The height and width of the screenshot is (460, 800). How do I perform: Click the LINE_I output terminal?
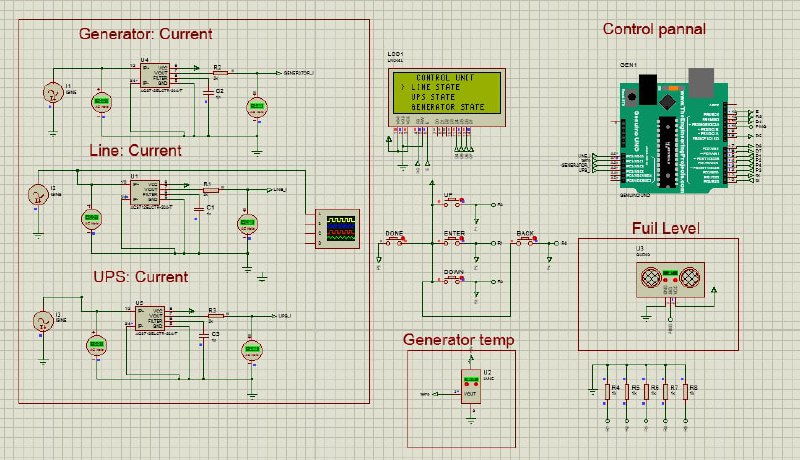pos(277,190)
